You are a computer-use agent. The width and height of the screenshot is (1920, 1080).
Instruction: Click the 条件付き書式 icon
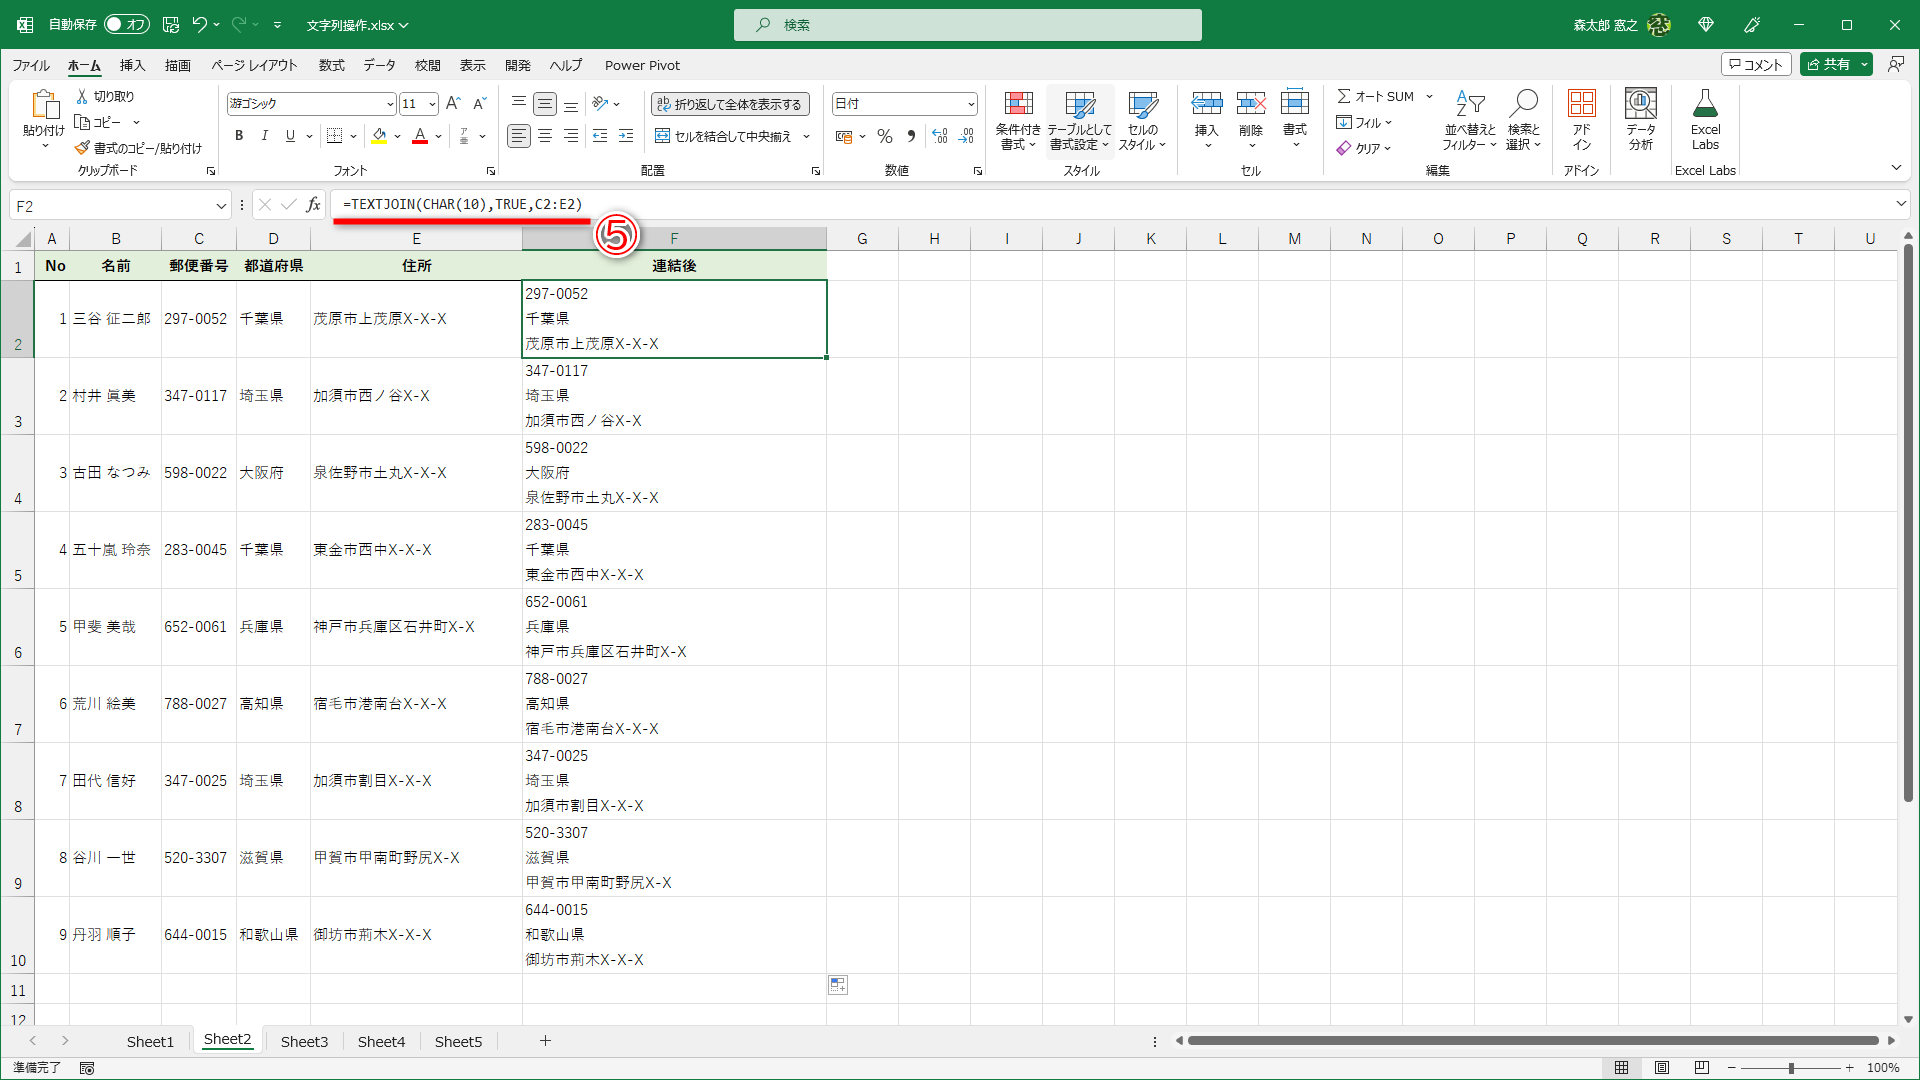1018,118
